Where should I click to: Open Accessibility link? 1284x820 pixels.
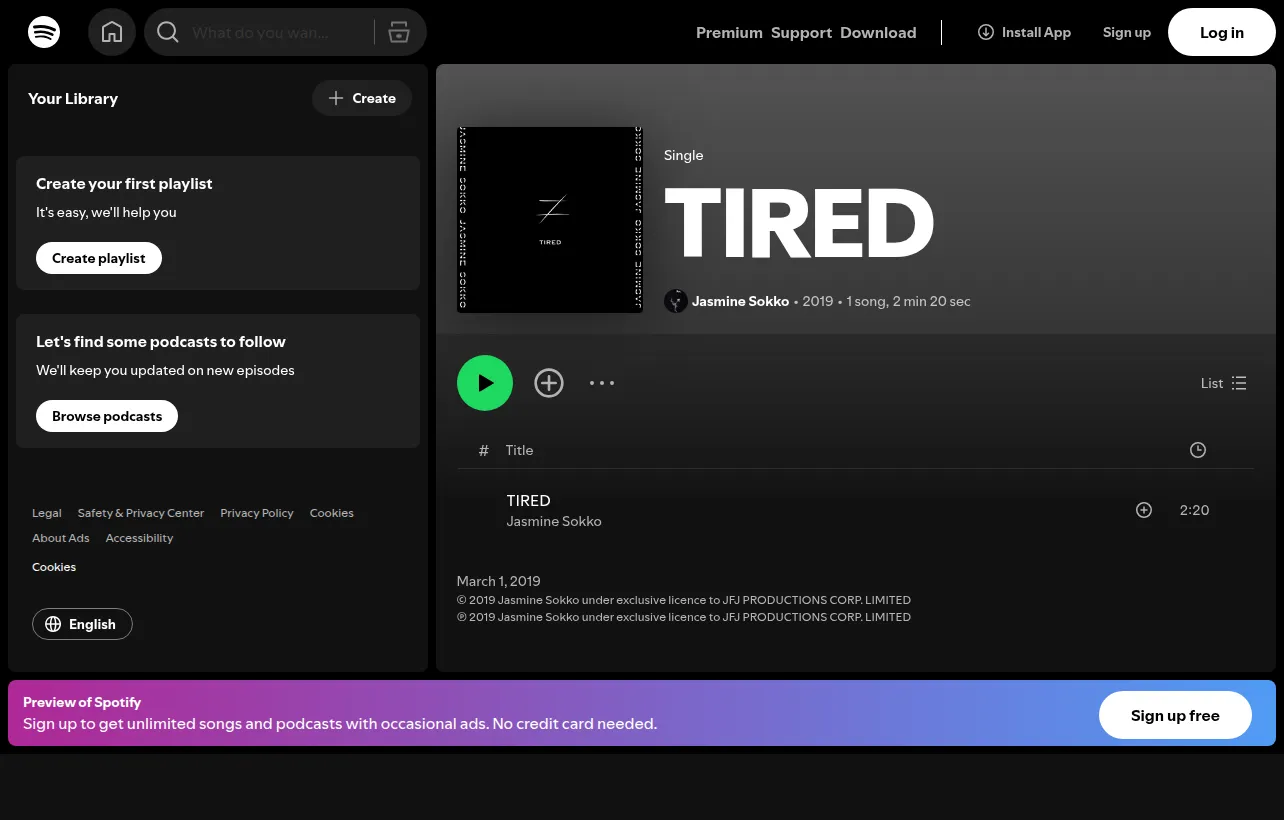click(x=139, y=538)
